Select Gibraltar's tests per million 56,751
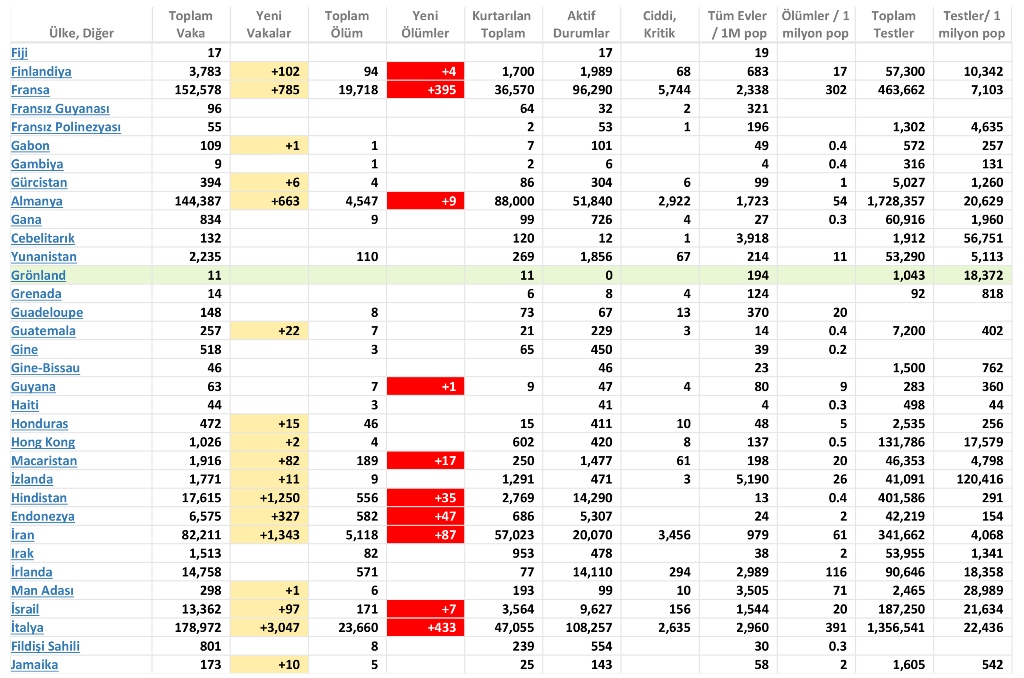The image size is (1024, 678). [972, 238]
